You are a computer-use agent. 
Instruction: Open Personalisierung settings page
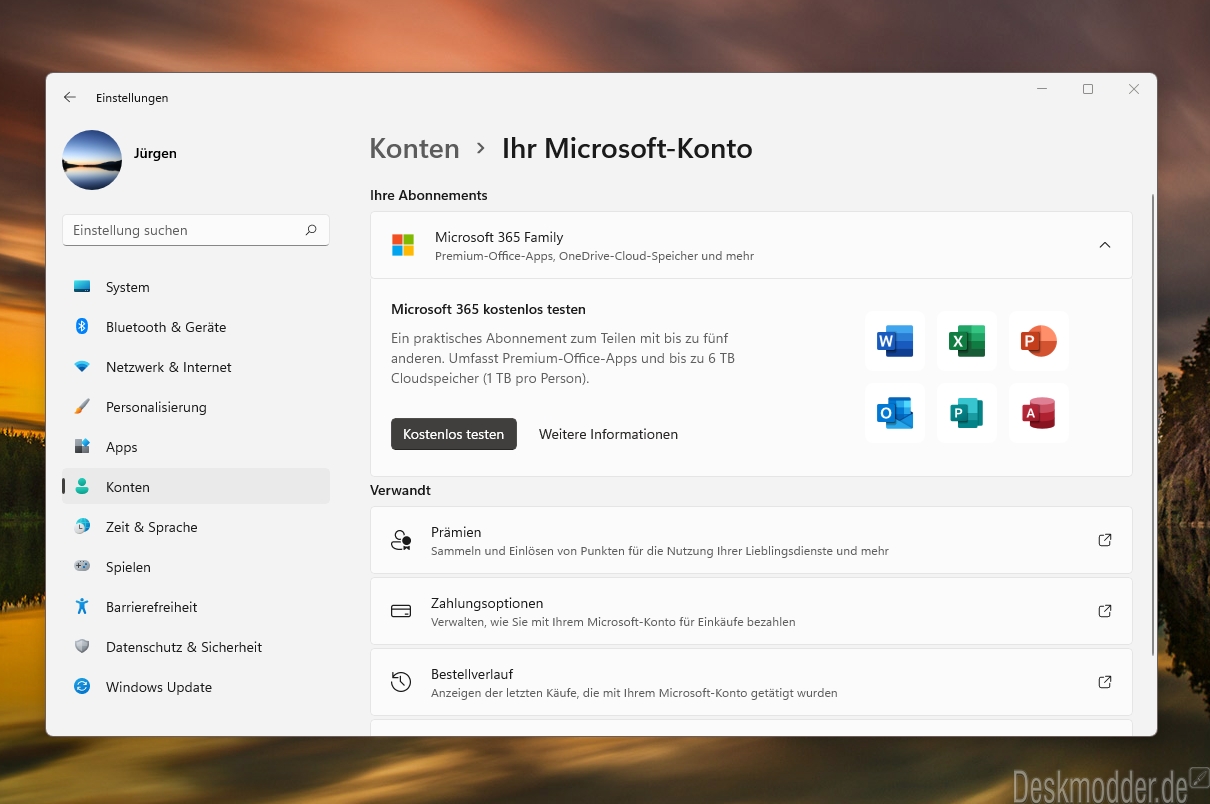(x=196, y=407)
